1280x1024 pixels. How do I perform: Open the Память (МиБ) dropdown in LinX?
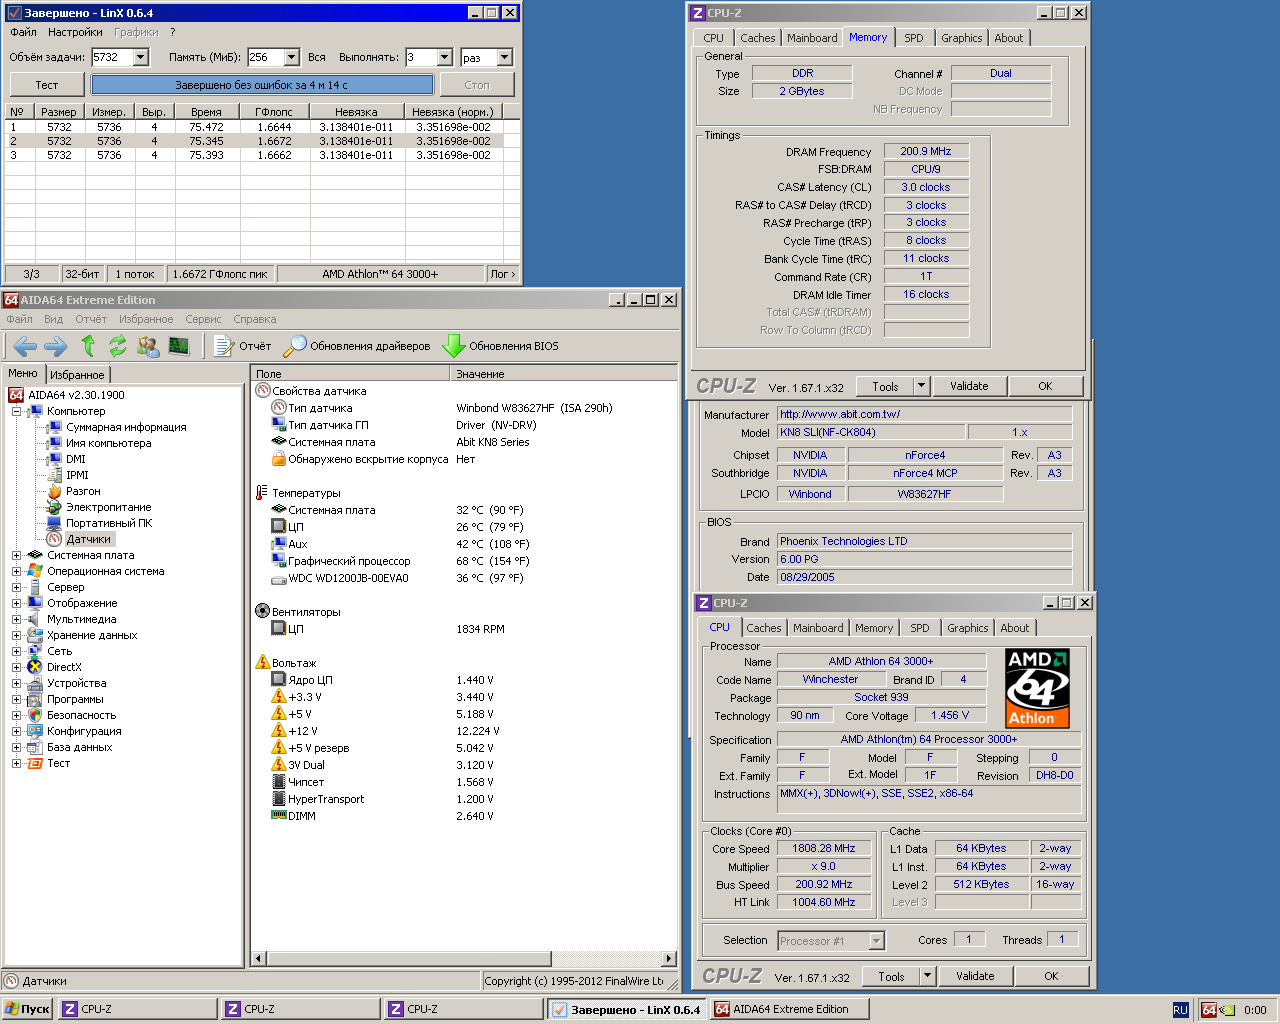pos(291,57)
